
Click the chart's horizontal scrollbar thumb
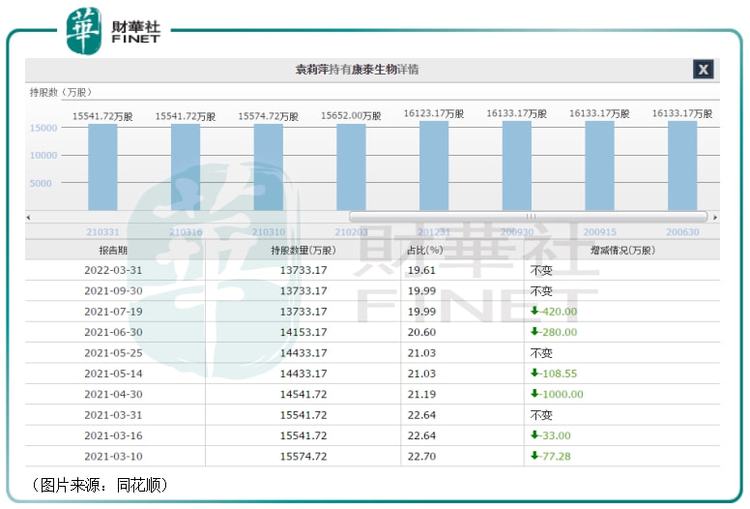pos(528,217)
